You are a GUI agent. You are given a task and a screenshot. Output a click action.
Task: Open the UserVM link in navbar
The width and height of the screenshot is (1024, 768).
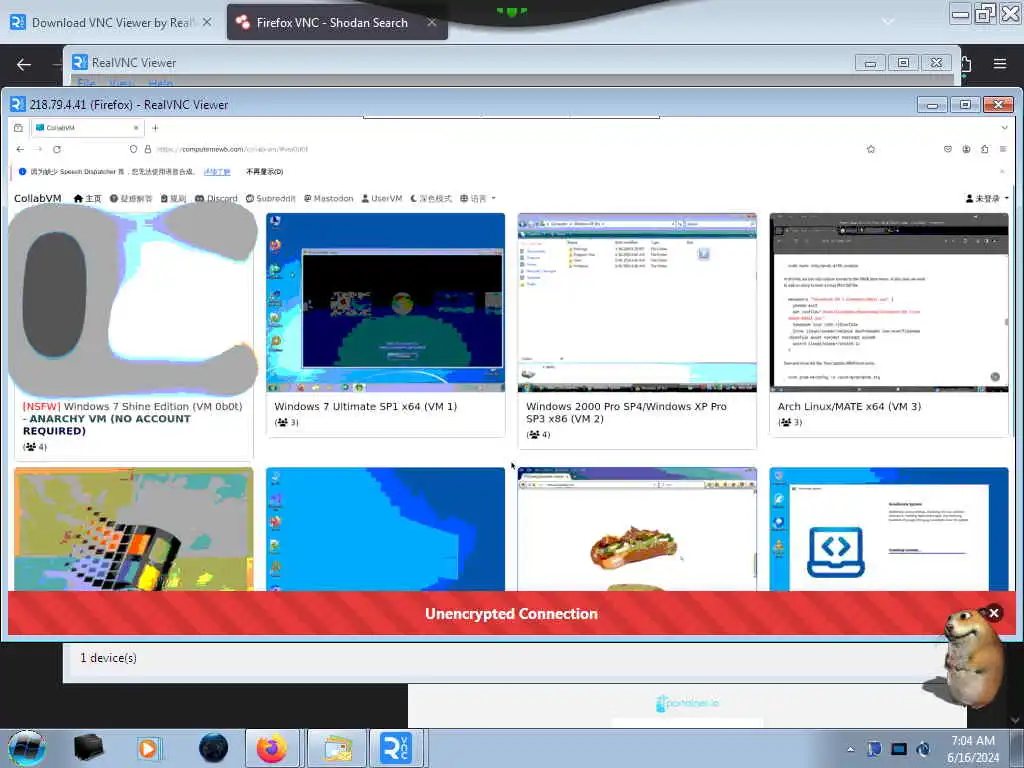coord(381,199)
